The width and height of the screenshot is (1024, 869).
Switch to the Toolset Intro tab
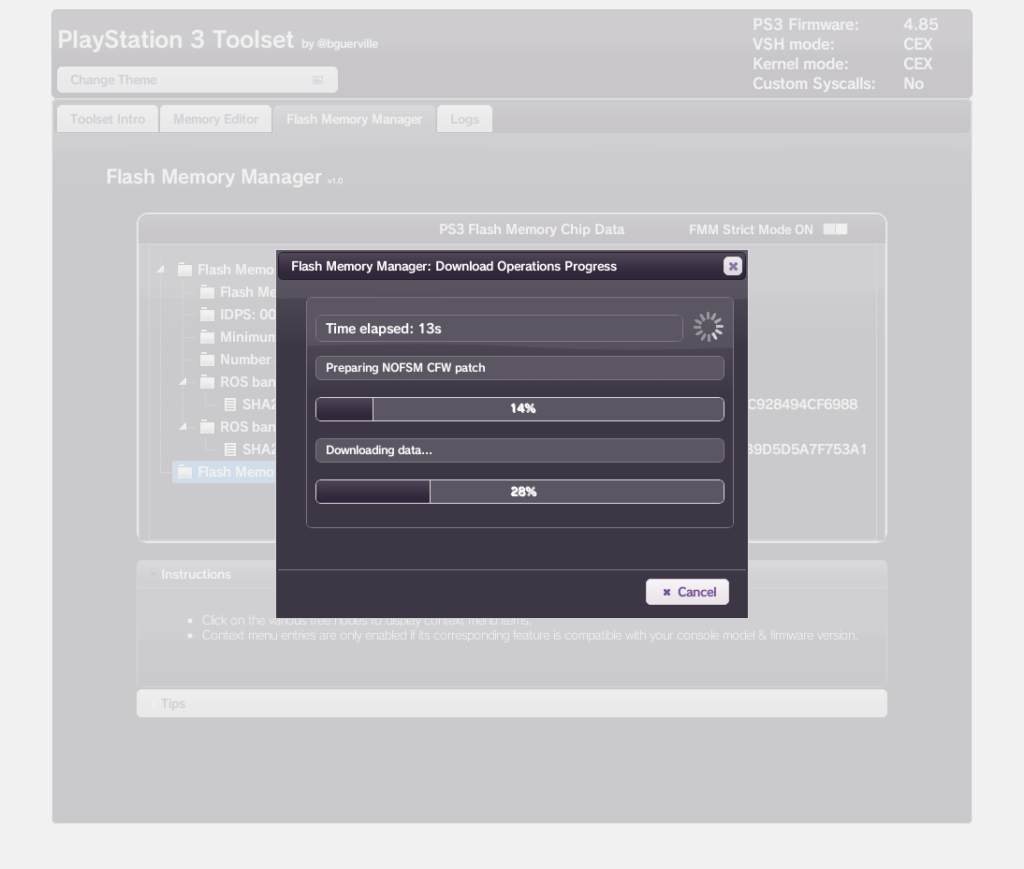[x=108, y=119]
